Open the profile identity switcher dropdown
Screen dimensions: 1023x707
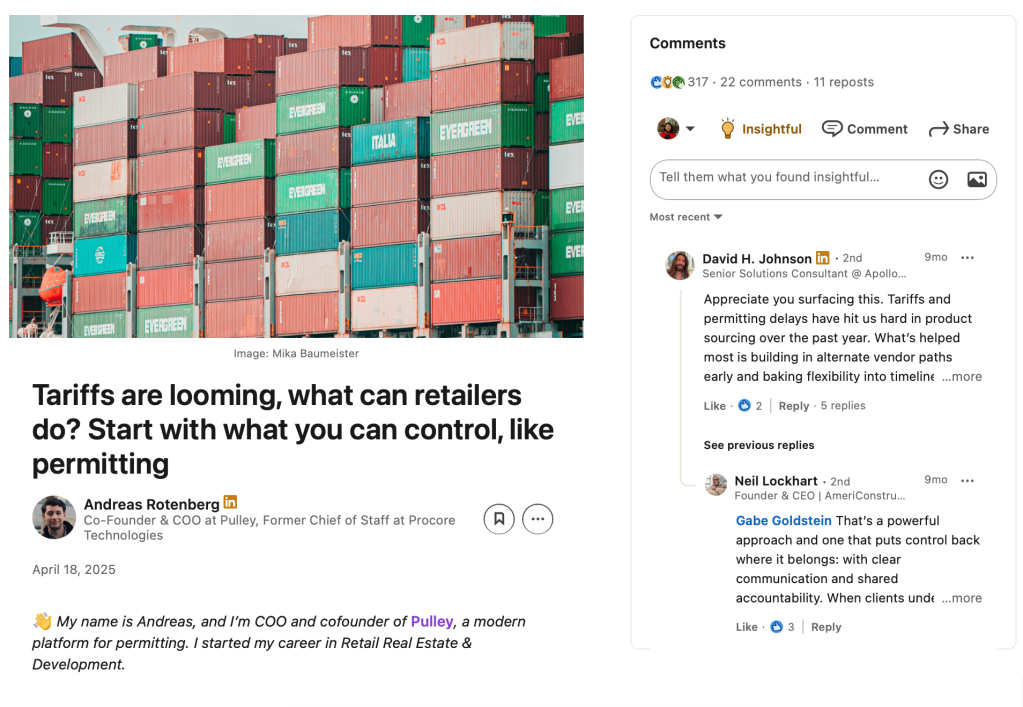[x=677, y=129]
